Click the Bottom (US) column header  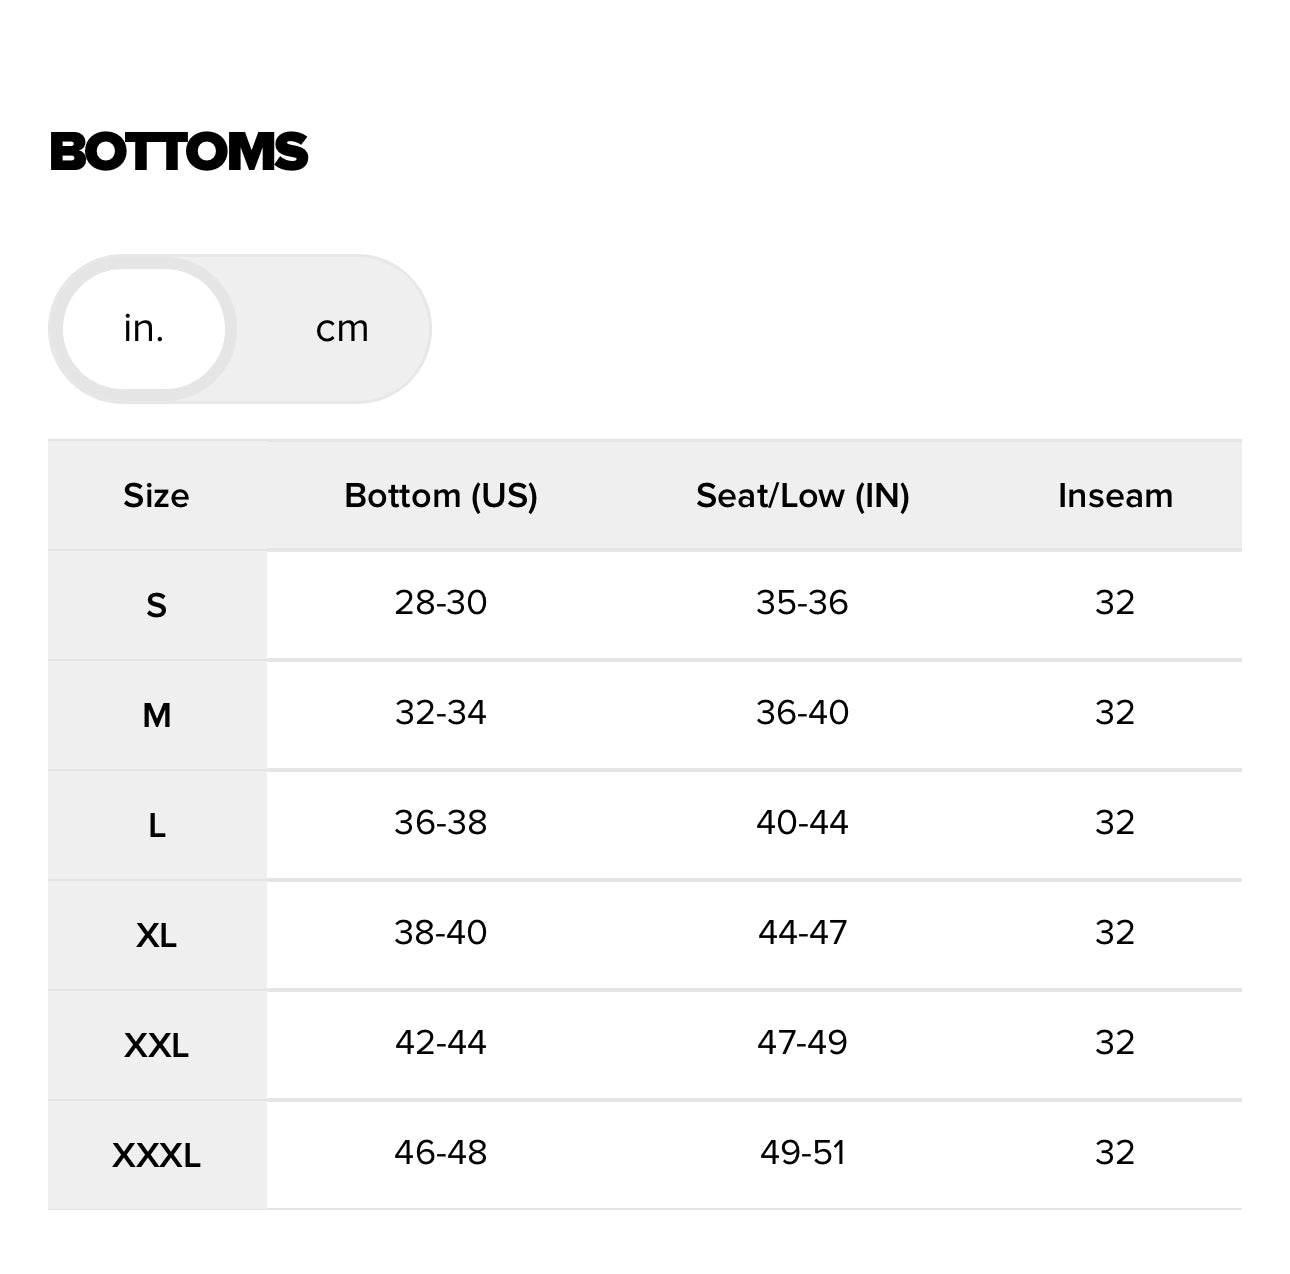[441, 496]
